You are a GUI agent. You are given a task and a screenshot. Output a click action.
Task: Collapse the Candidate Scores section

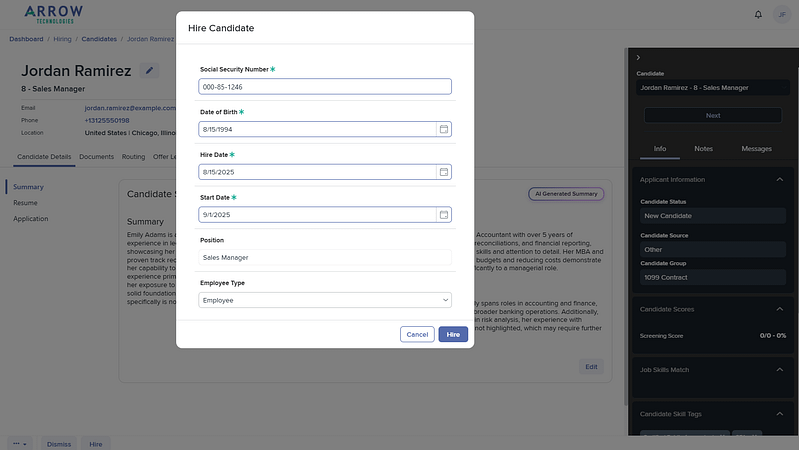[779, 309]
